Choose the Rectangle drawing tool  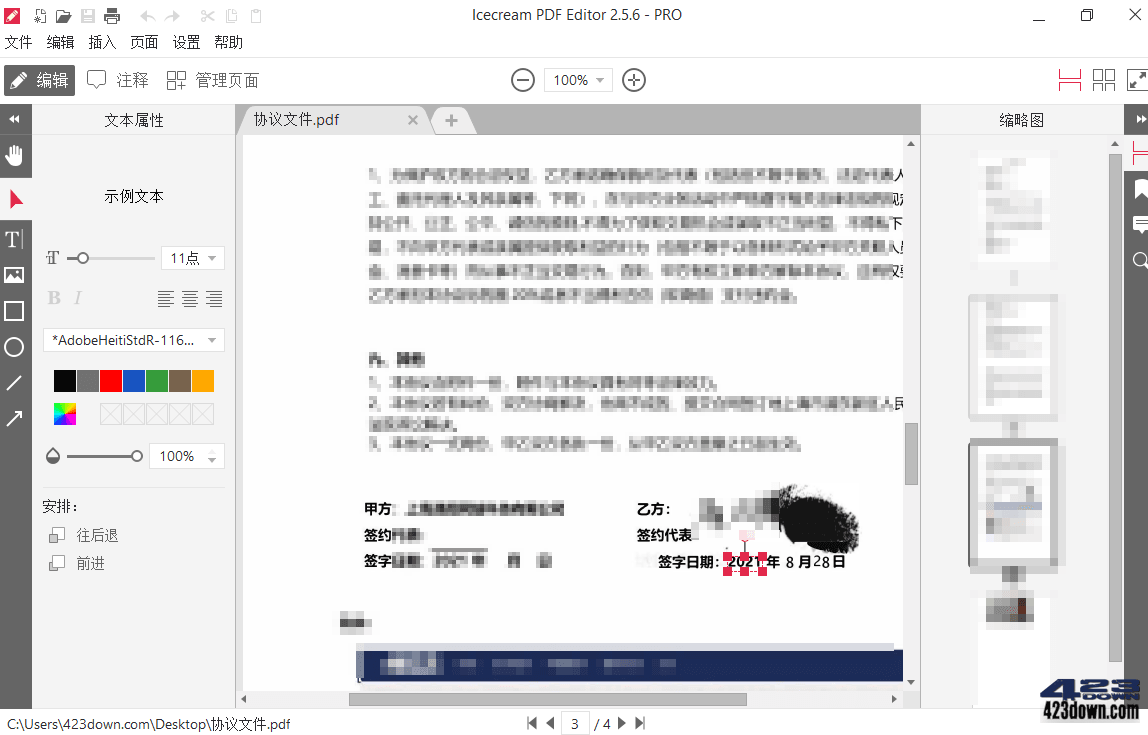tap(14, 311)
